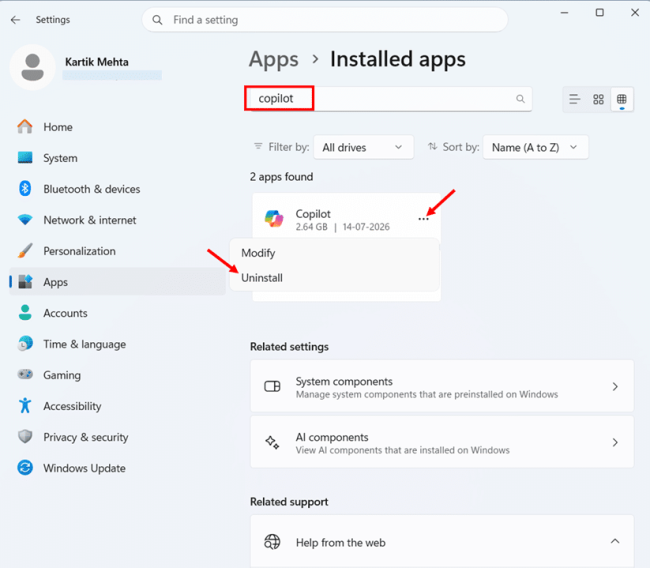Switch to table tile view icon
Screen dimensions: 650x568
point(622,99)
